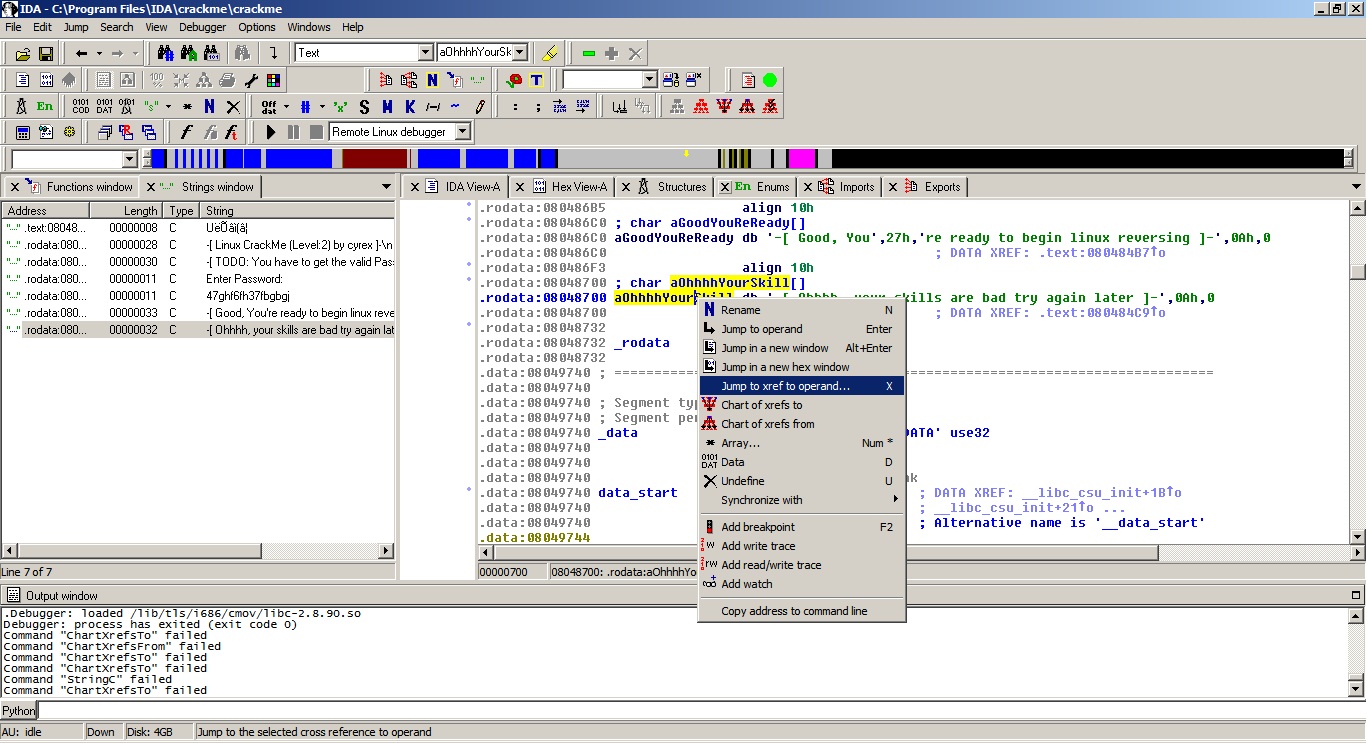This screenshot has width=1367, height=743.
Task: Select the 47ghf6fh37fbgbgj string row
Action: [x=199, y=296]
